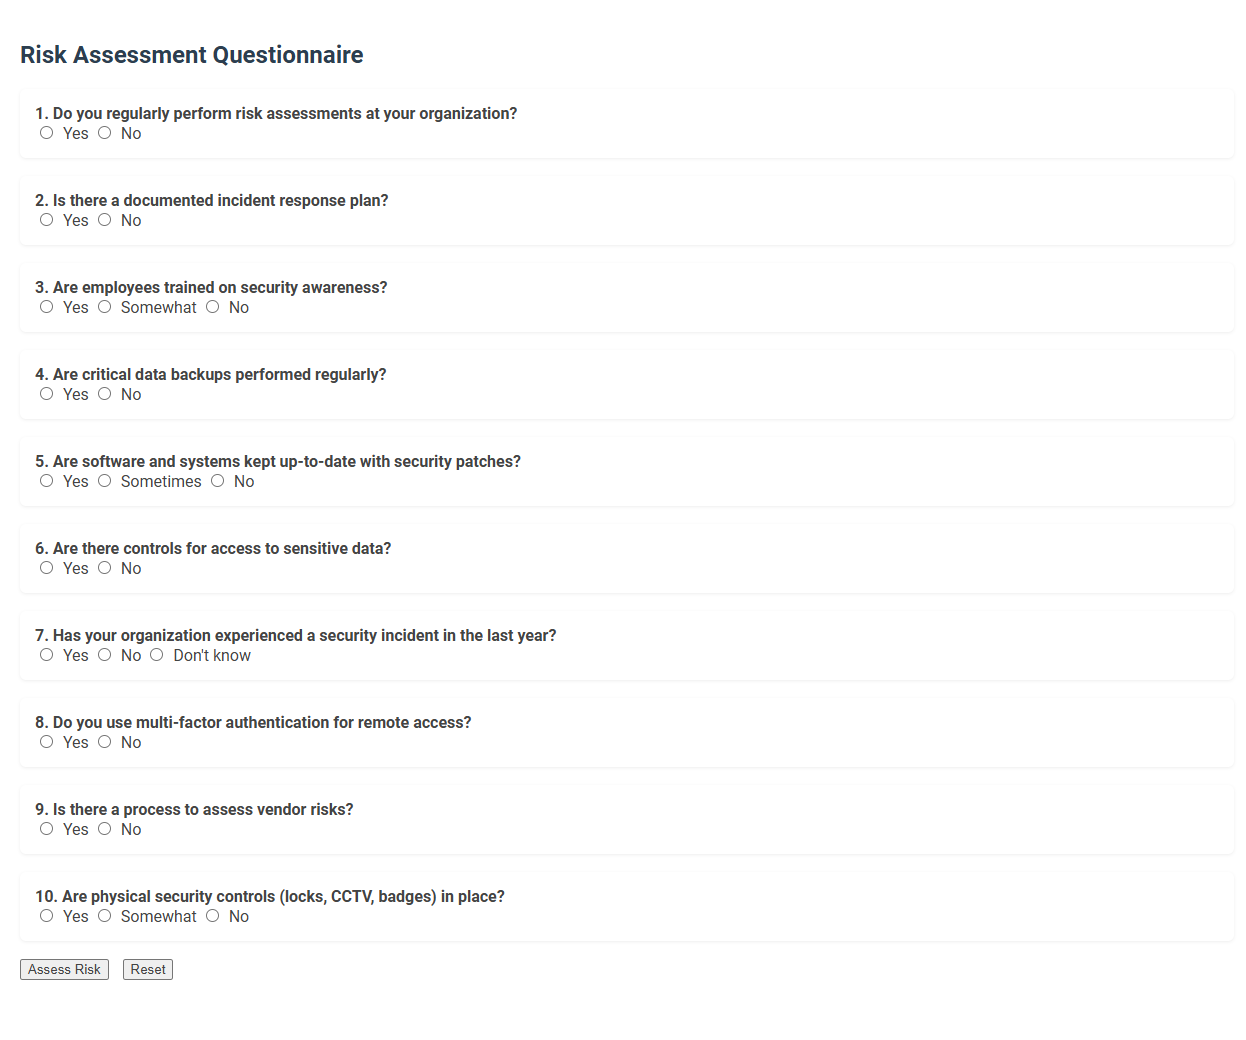Select Somewhat for physical security controls
This screenshot has width=1246, height=1040.
click(x=104, y=915)
